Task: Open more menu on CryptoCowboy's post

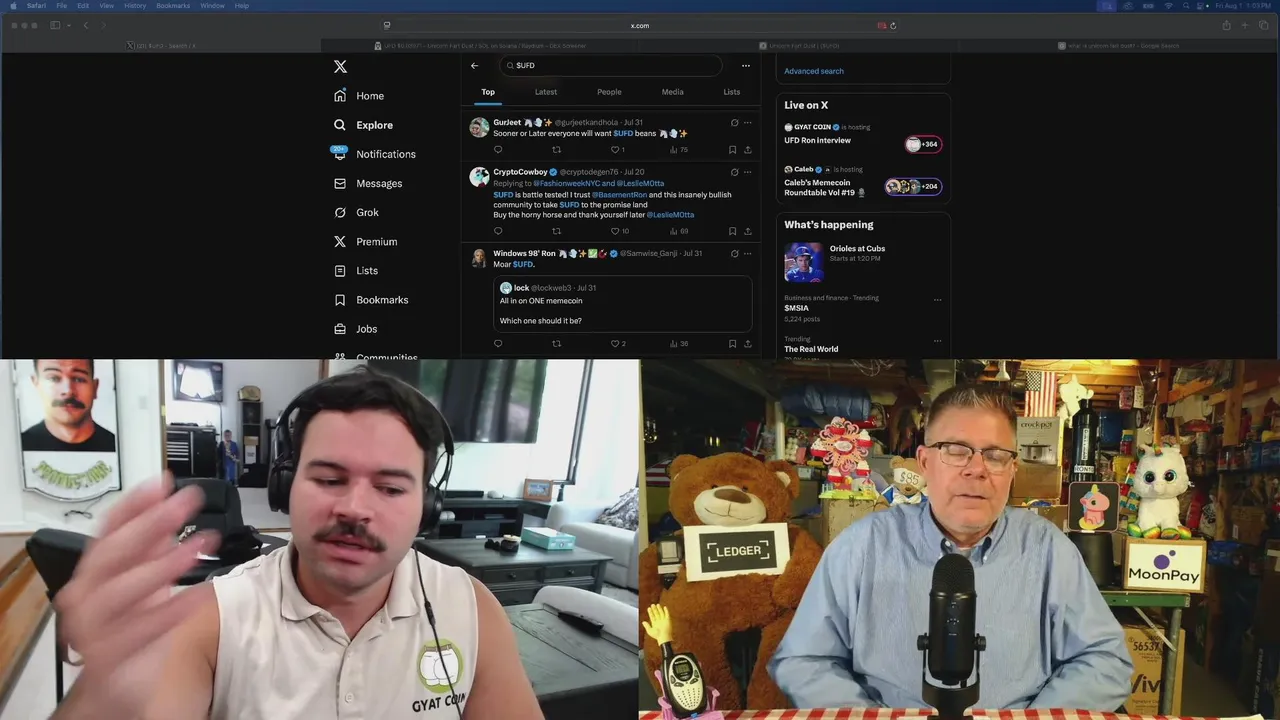Action: [747, 172]
